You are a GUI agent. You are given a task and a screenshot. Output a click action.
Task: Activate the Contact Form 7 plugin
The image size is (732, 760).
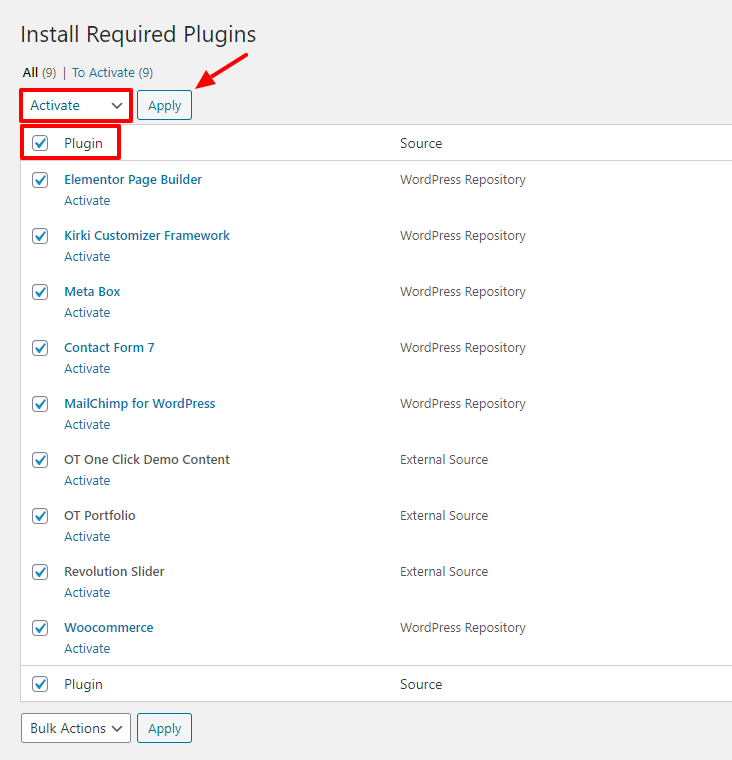(87, 368)
